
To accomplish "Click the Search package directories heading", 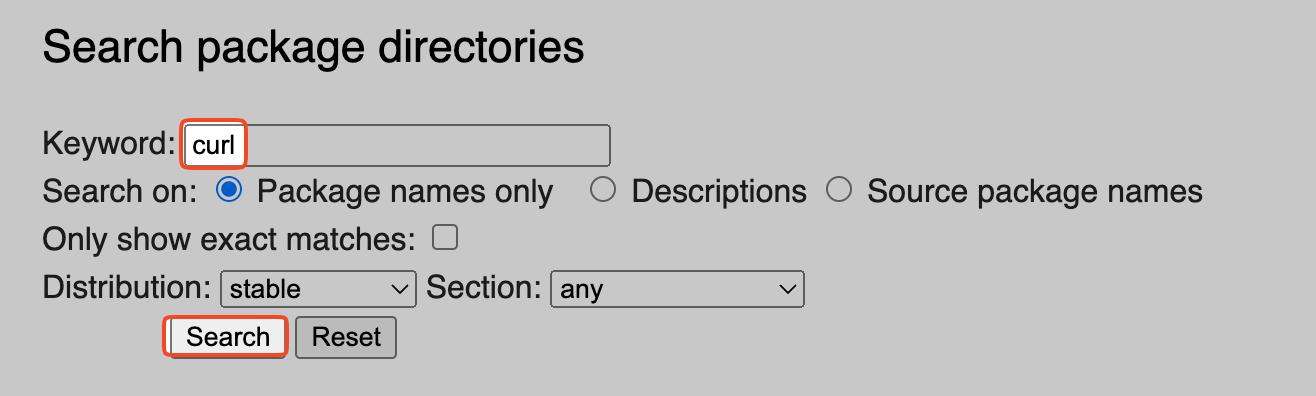I will 313,48.
